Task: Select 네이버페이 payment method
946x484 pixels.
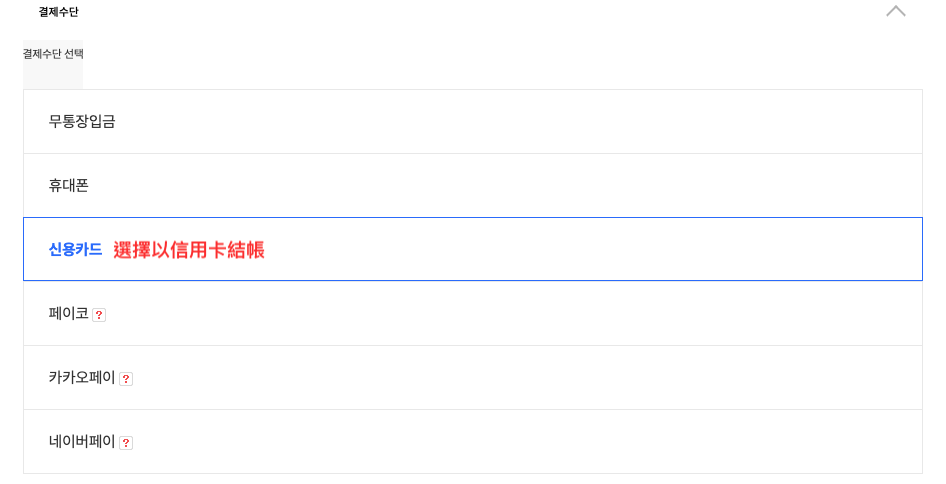Action: [472, 442]
